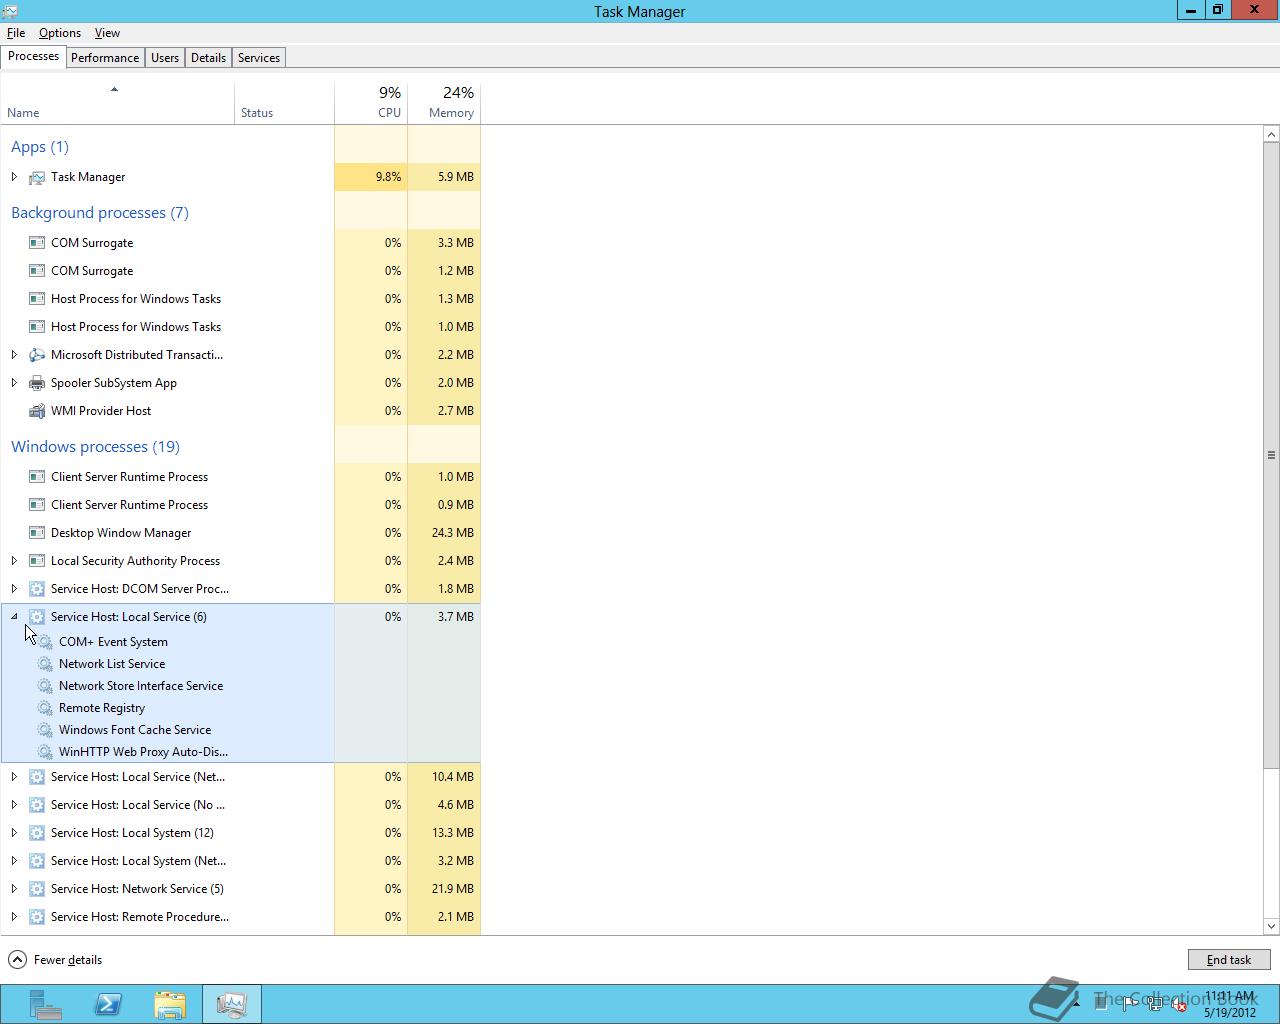This screenshot has height=1024, width=1280.
Task: Select Service Host: Local System (Net... row
Action: 240,861
